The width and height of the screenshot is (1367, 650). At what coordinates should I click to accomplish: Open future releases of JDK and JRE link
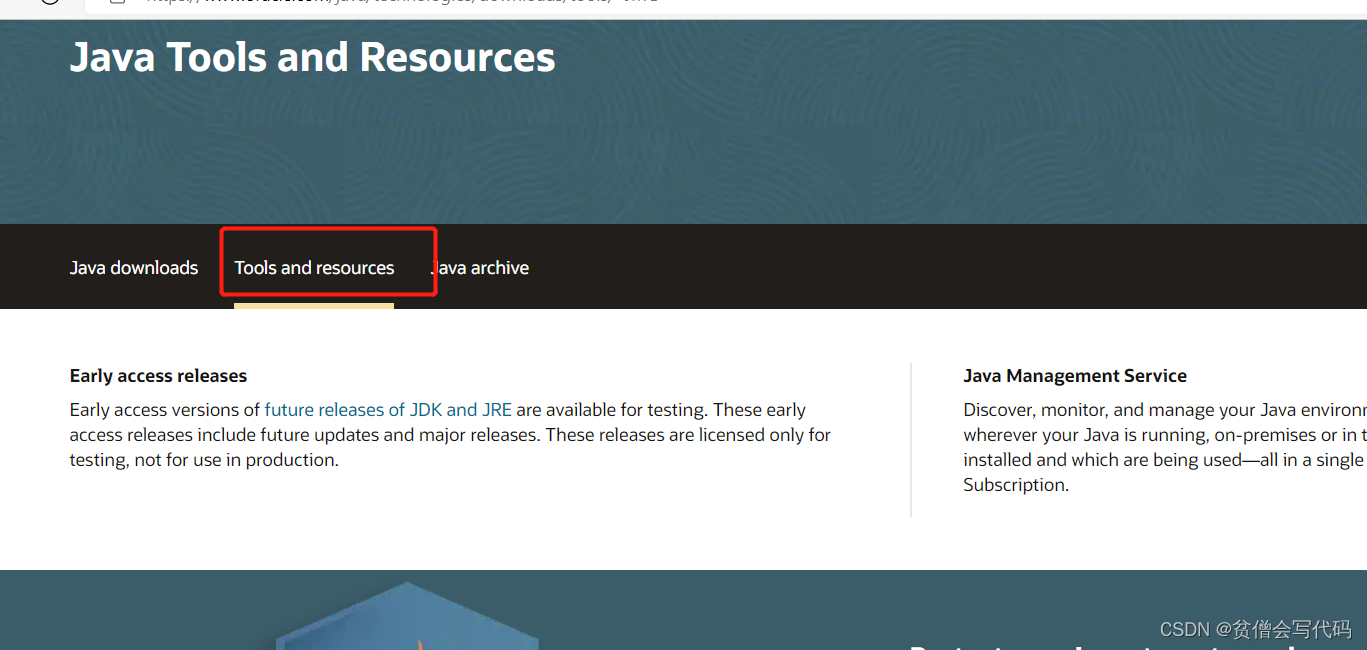click(388, 410)
